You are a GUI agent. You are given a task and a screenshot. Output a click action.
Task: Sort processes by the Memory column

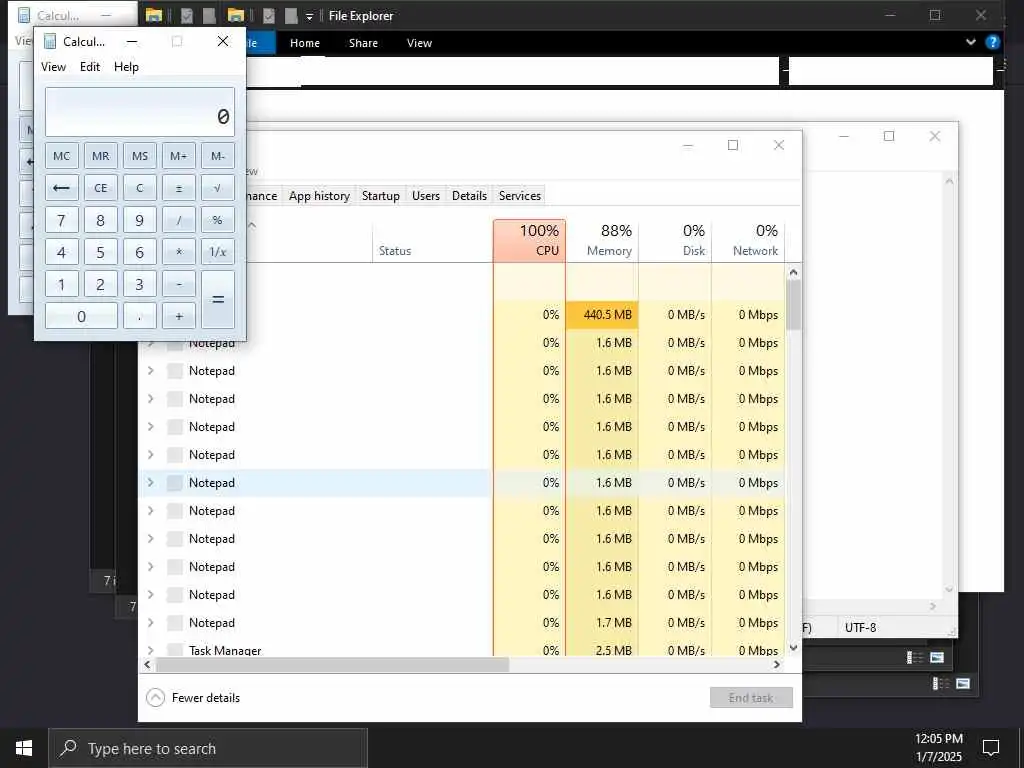[x=602, y=240]
